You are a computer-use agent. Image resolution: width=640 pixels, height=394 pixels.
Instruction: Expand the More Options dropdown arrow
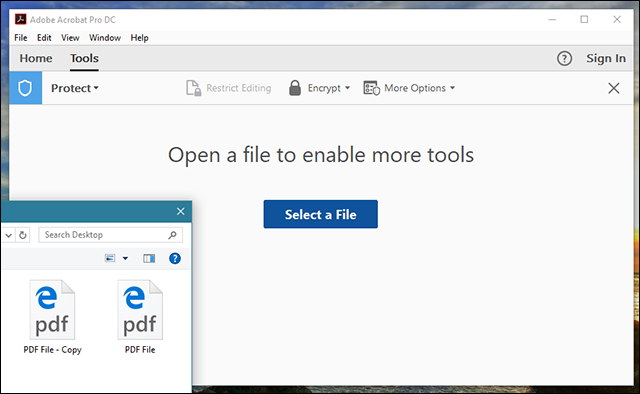coord(452,88)
